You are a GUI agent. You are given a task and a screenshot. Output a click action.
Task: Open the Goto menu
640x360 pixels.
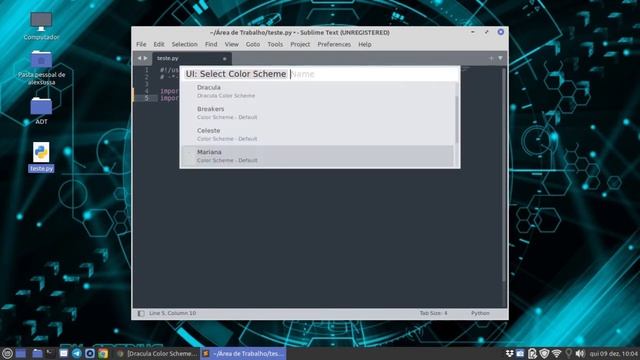(x=253, y=44)
